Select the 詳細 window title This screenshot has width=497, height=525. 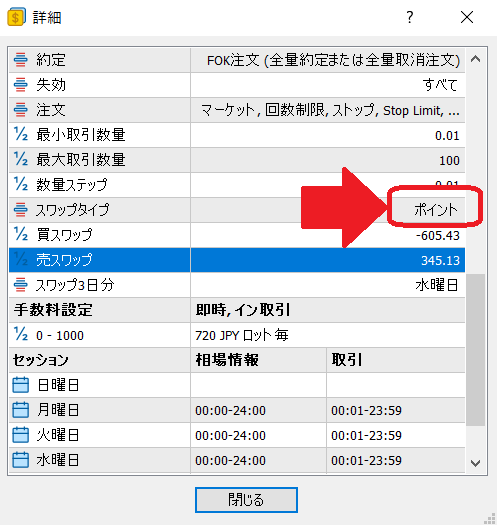pos(47,17)
